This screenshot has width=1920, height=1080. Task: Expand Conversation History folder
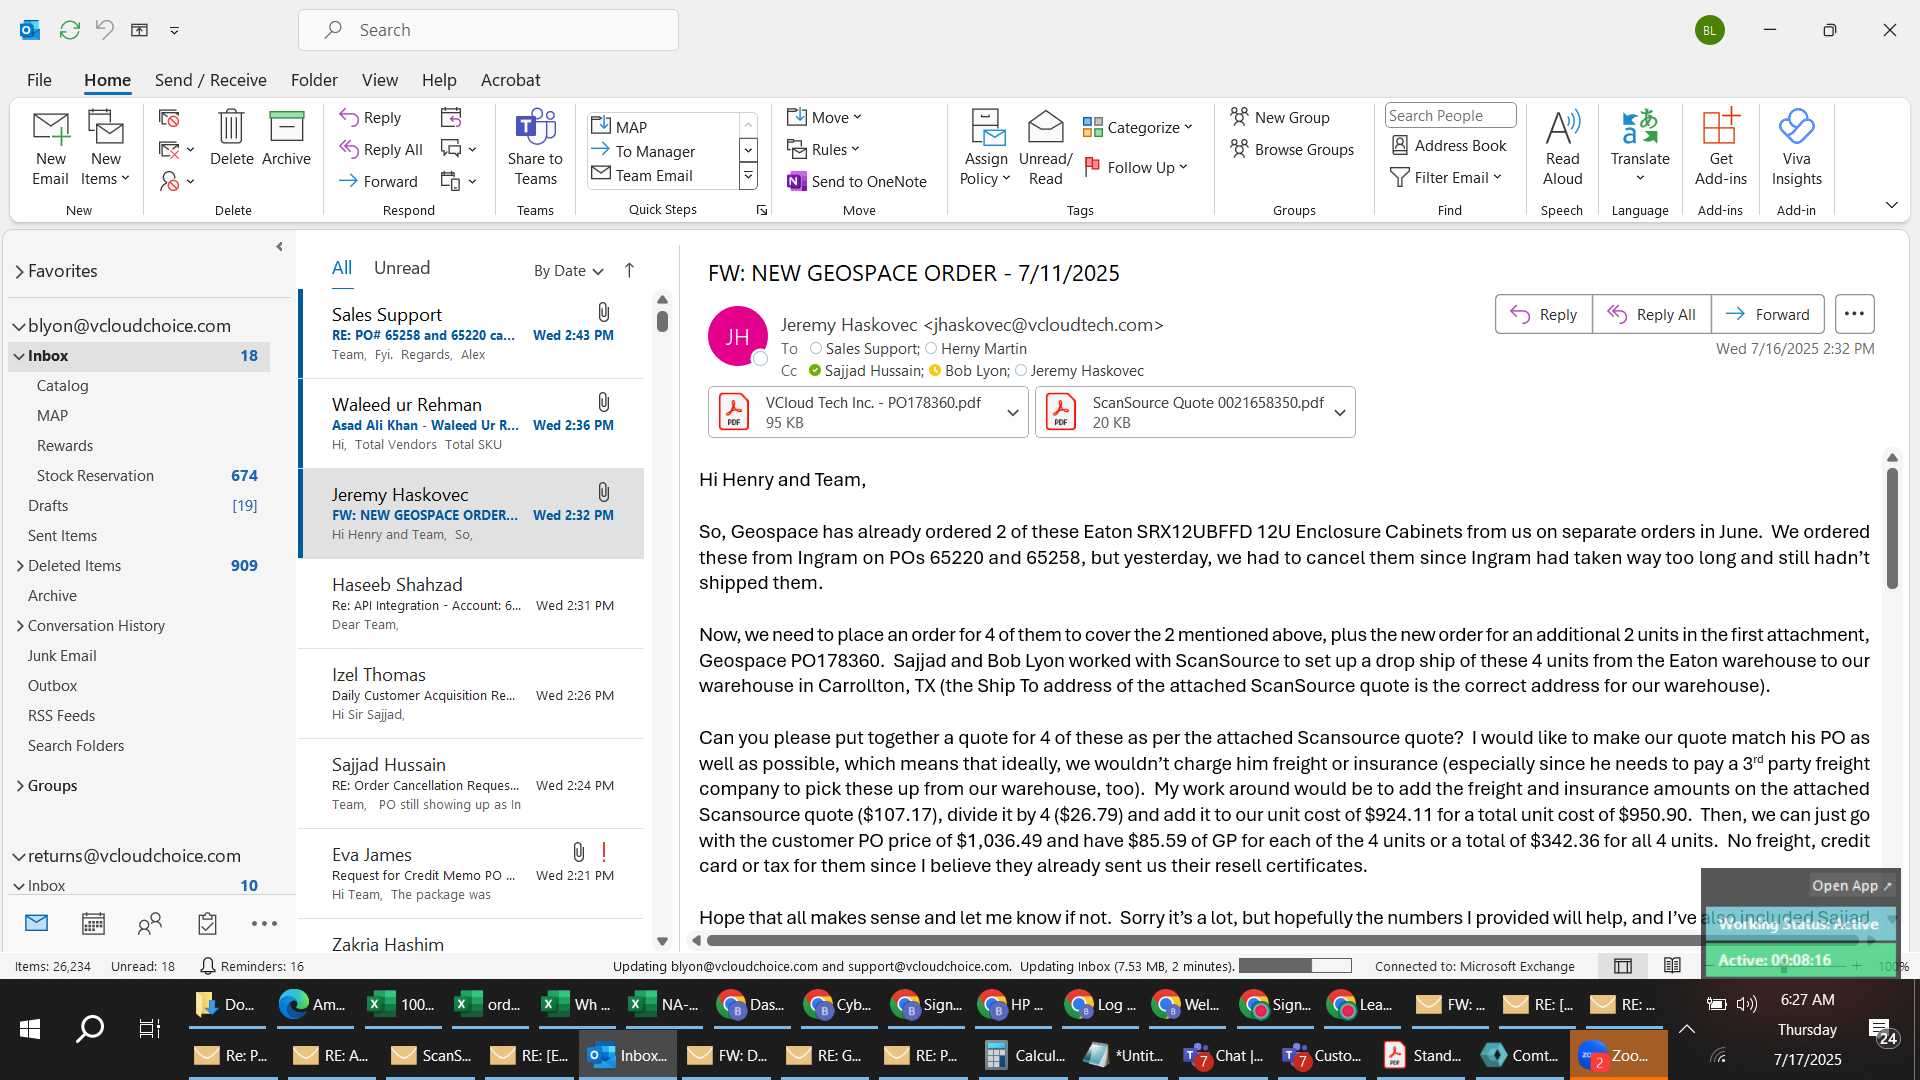pos(20,626)
